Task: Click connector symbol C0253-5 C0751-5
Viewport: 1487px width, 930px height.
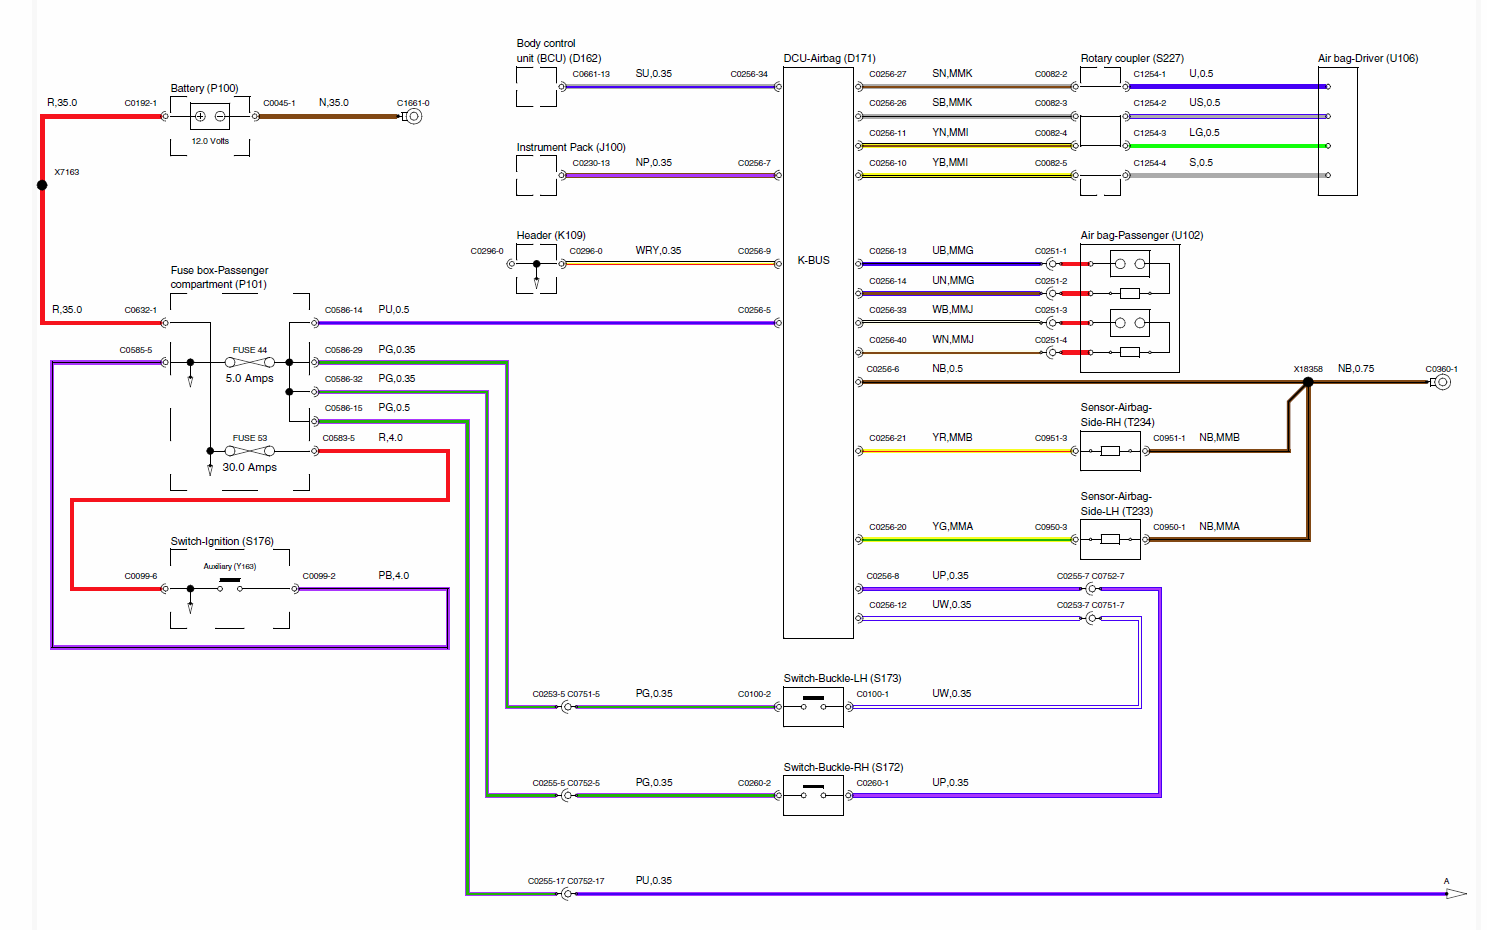Action: pos(567,707)
